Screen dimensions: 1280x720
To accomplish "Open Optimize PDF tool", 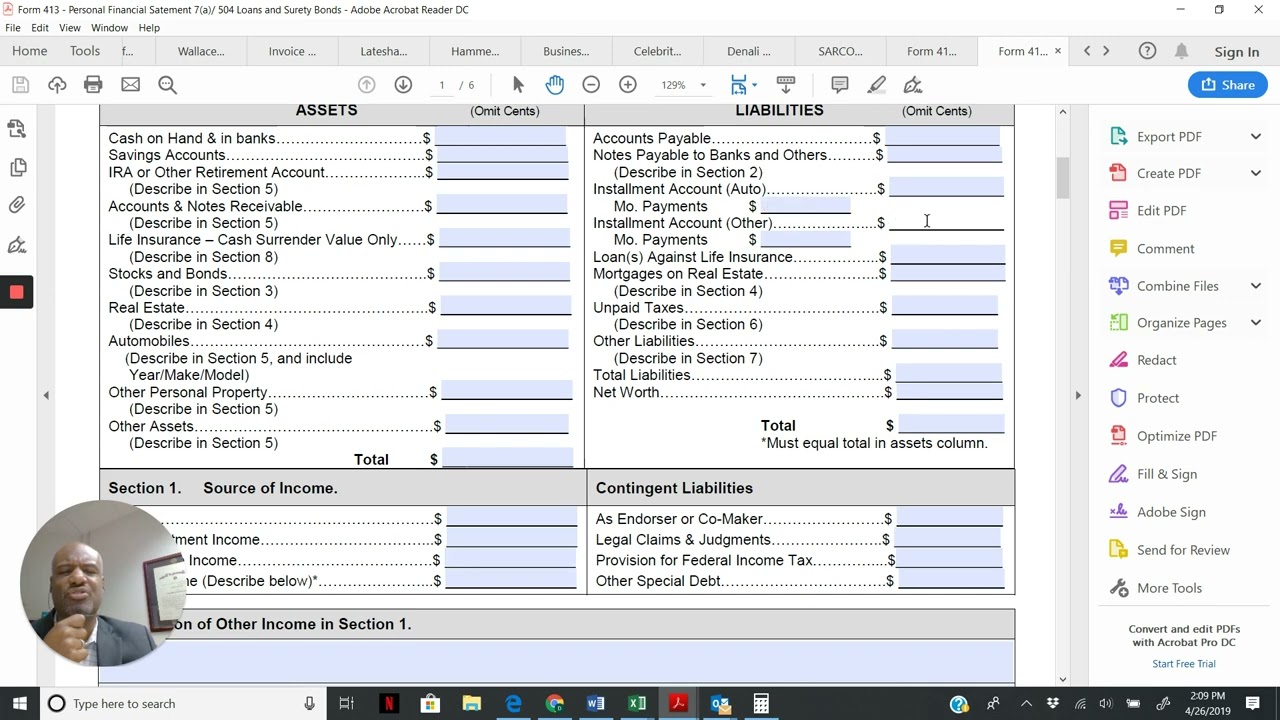I will coord(1176,436).
